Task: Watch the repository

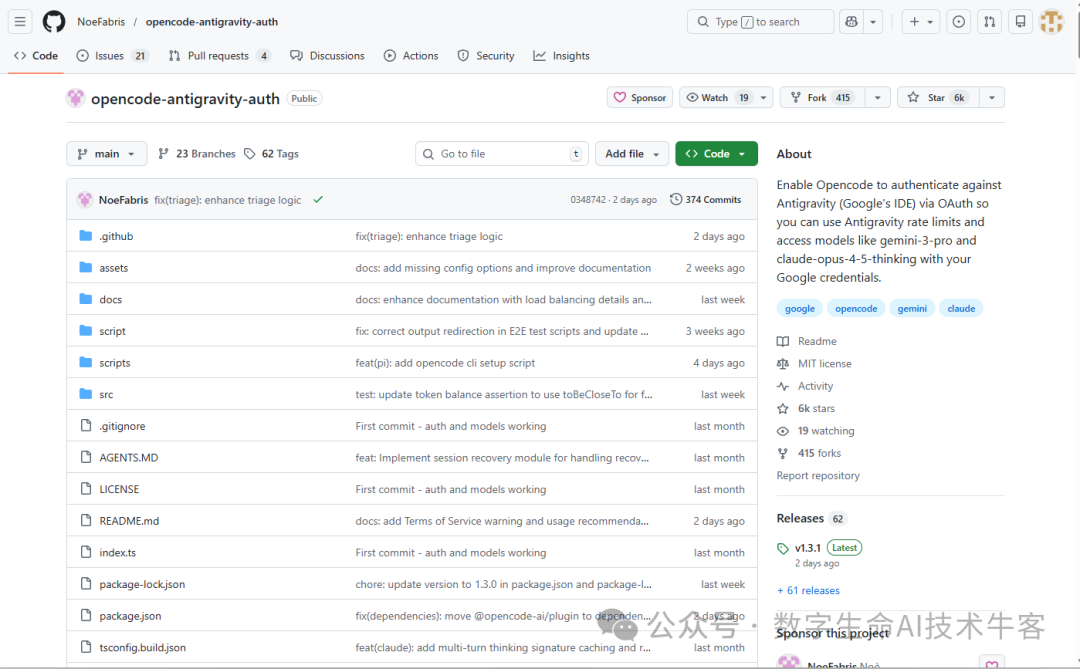Action: pos(716,97)
